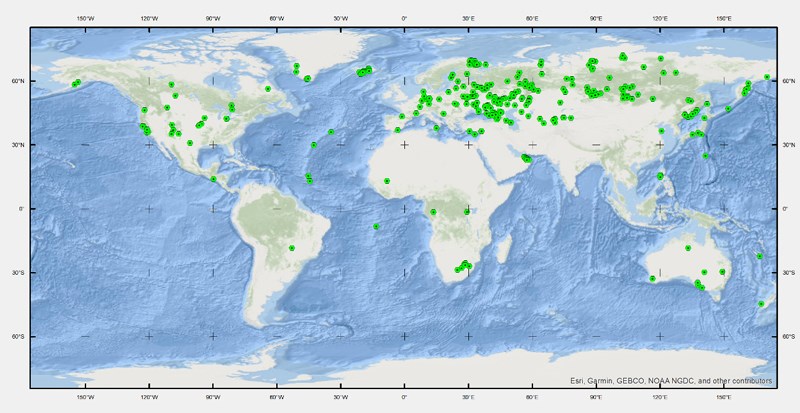Click the 0° longitude label at top
The image size is (800, 413).
tap(404, 18)
